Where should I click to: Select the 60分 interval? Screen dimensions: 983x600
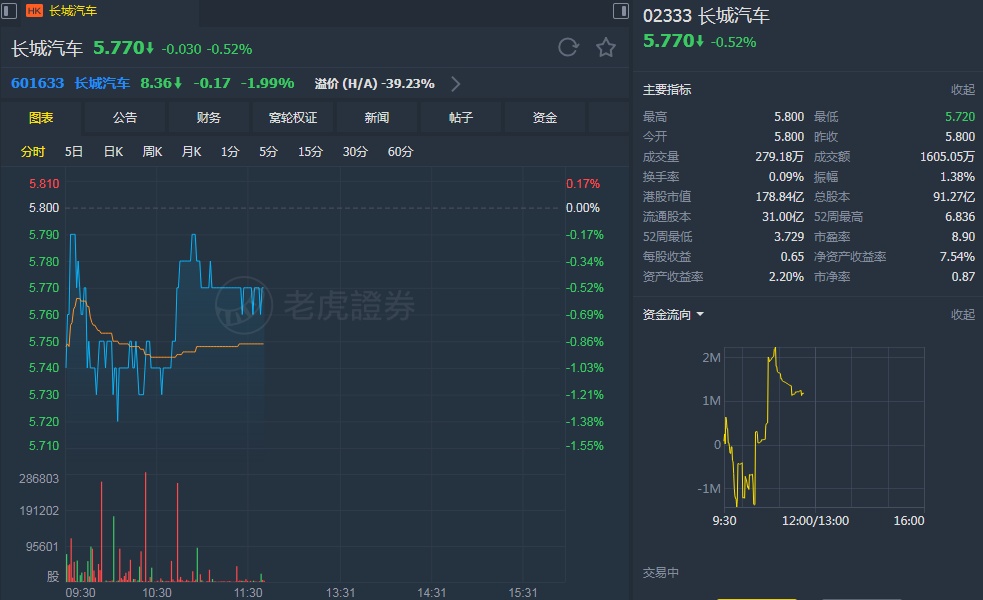(x=400, y=152)
